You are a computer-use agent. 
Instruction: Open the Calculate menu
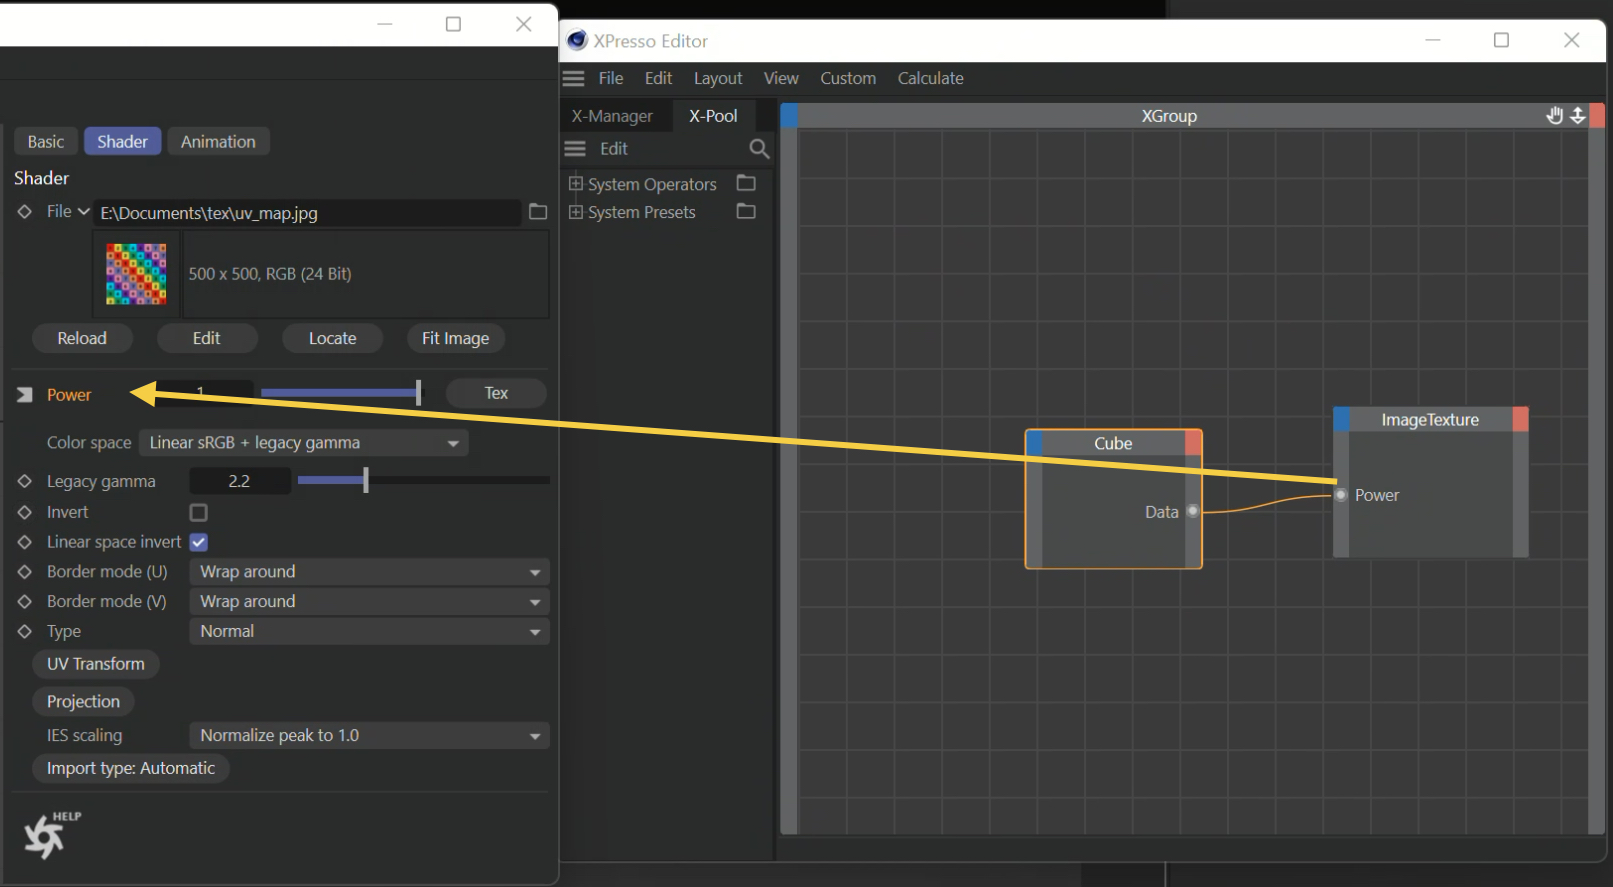point(930,78)
